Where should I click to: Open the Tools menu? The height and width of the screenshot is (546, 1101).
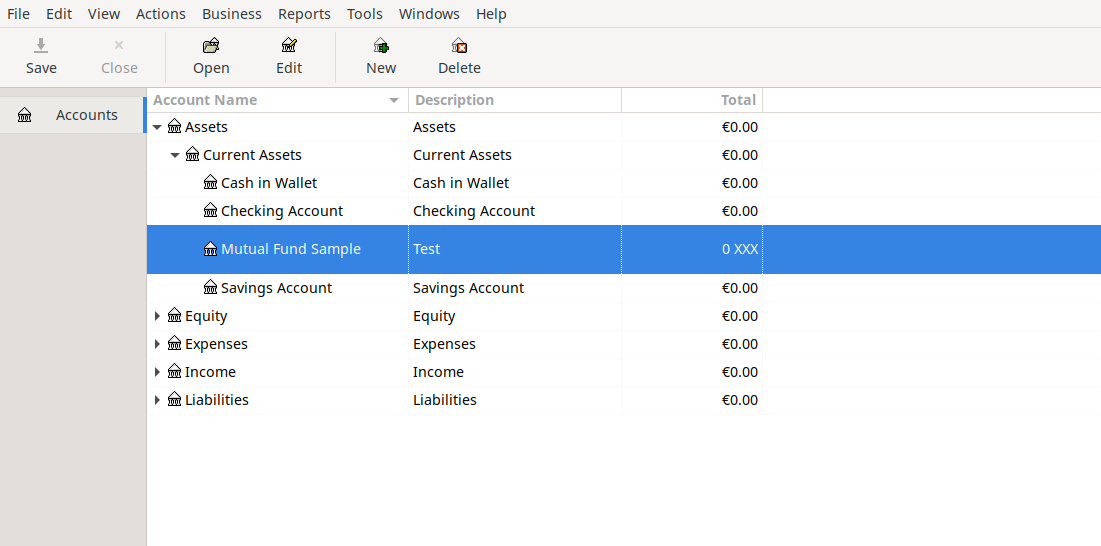(x=364, y=14)
